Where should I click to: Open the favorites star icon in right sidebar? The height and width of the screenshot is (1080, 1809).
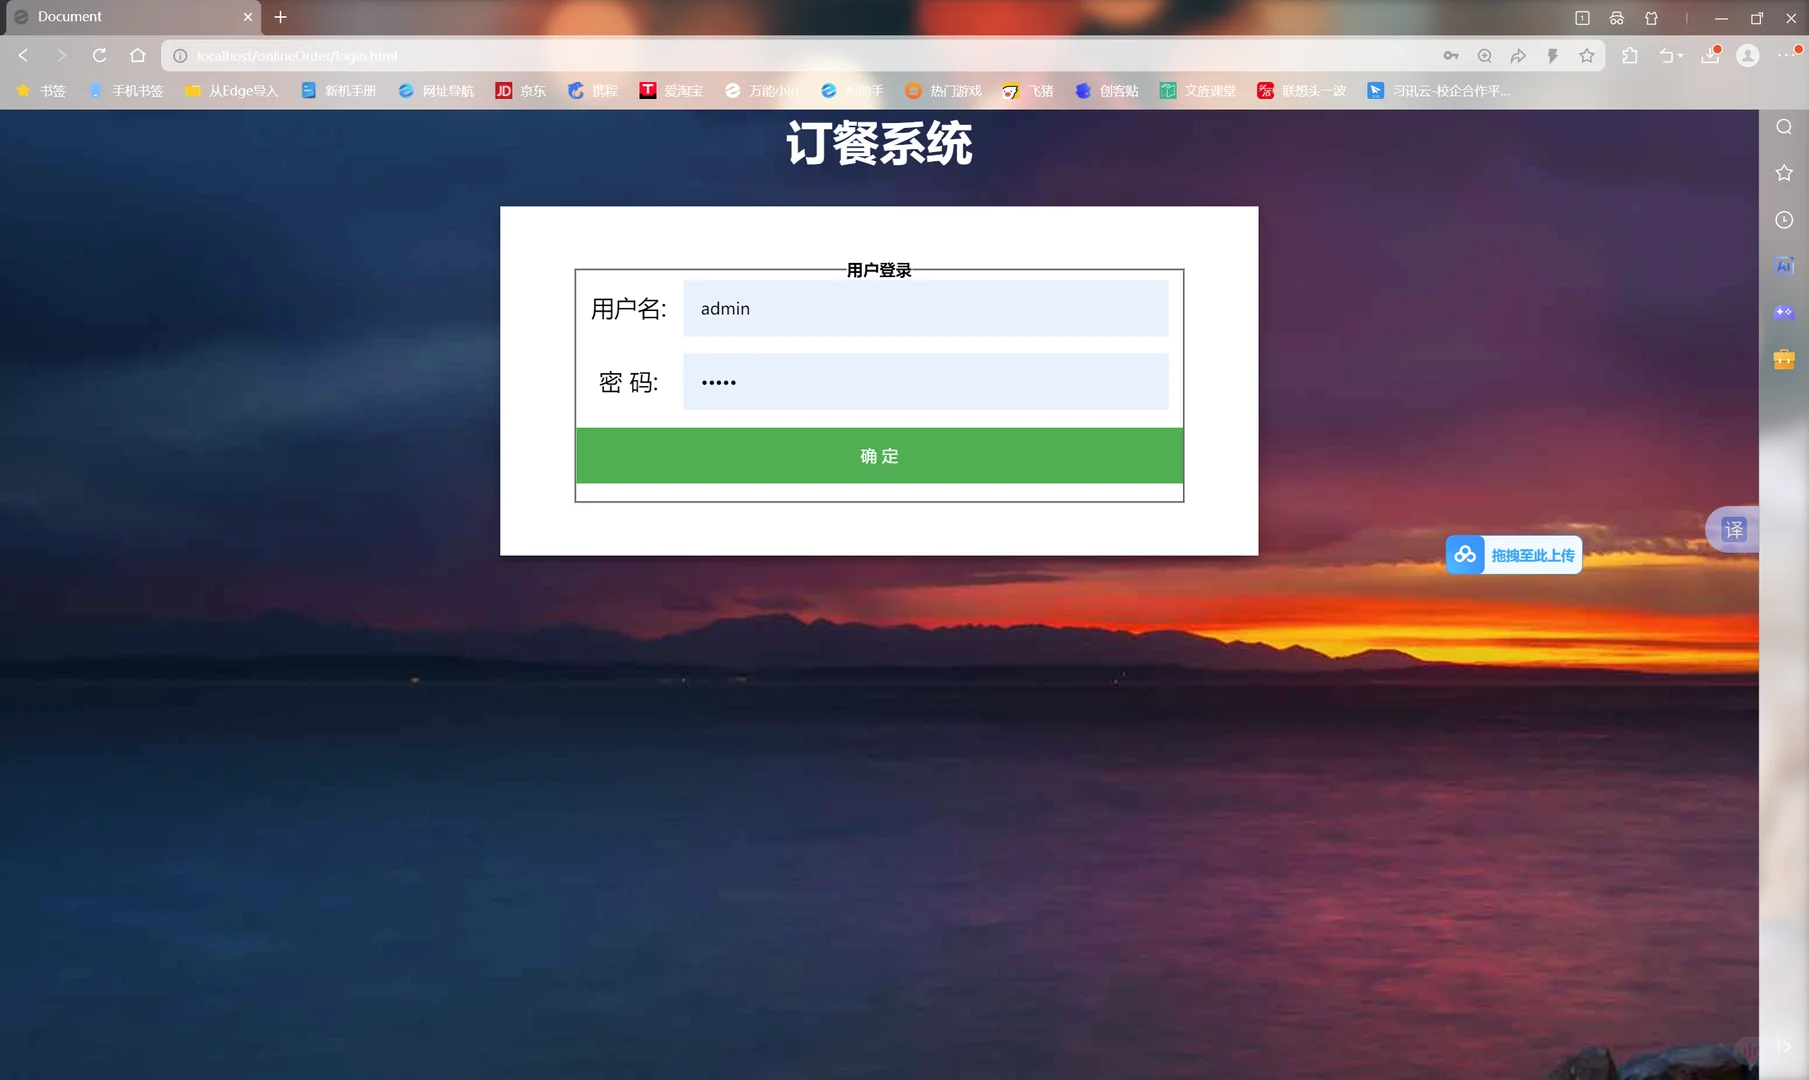(1784, 172)
